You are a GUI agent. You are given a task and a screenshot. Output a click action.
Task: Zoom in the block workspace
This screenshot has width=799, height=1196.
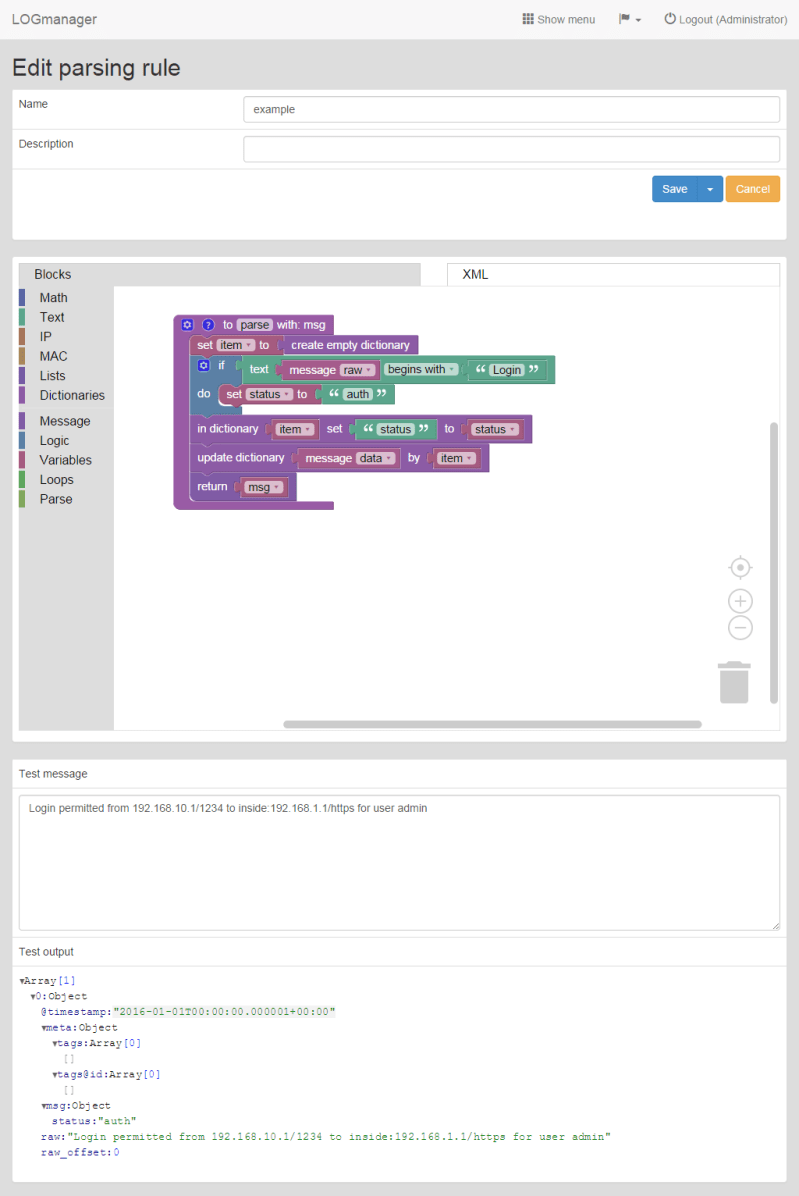(740, 601)
